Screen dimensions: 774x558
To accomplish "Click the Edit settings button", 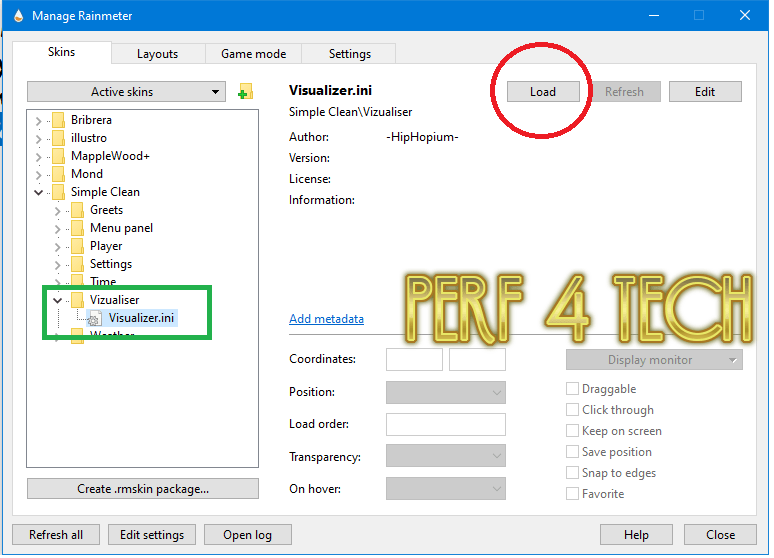I will point(152,535).
